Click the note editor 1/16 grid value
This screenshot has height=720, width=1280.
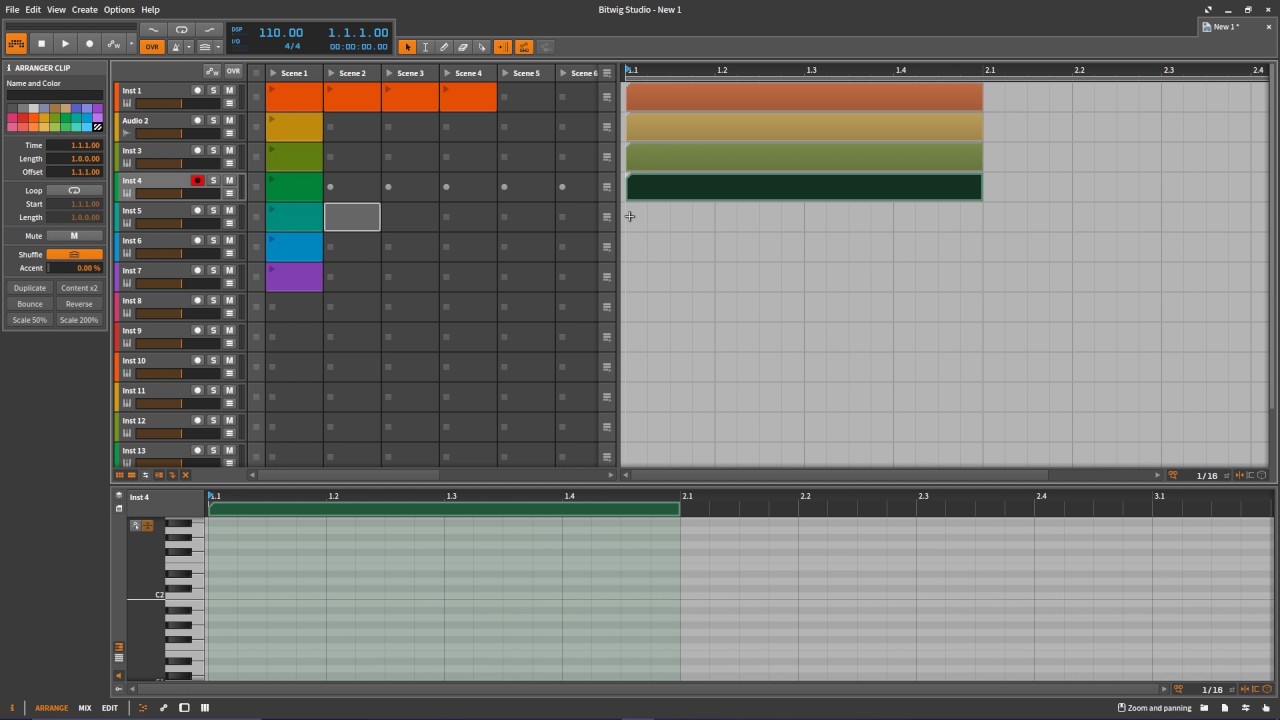(x=1212, y=689)
